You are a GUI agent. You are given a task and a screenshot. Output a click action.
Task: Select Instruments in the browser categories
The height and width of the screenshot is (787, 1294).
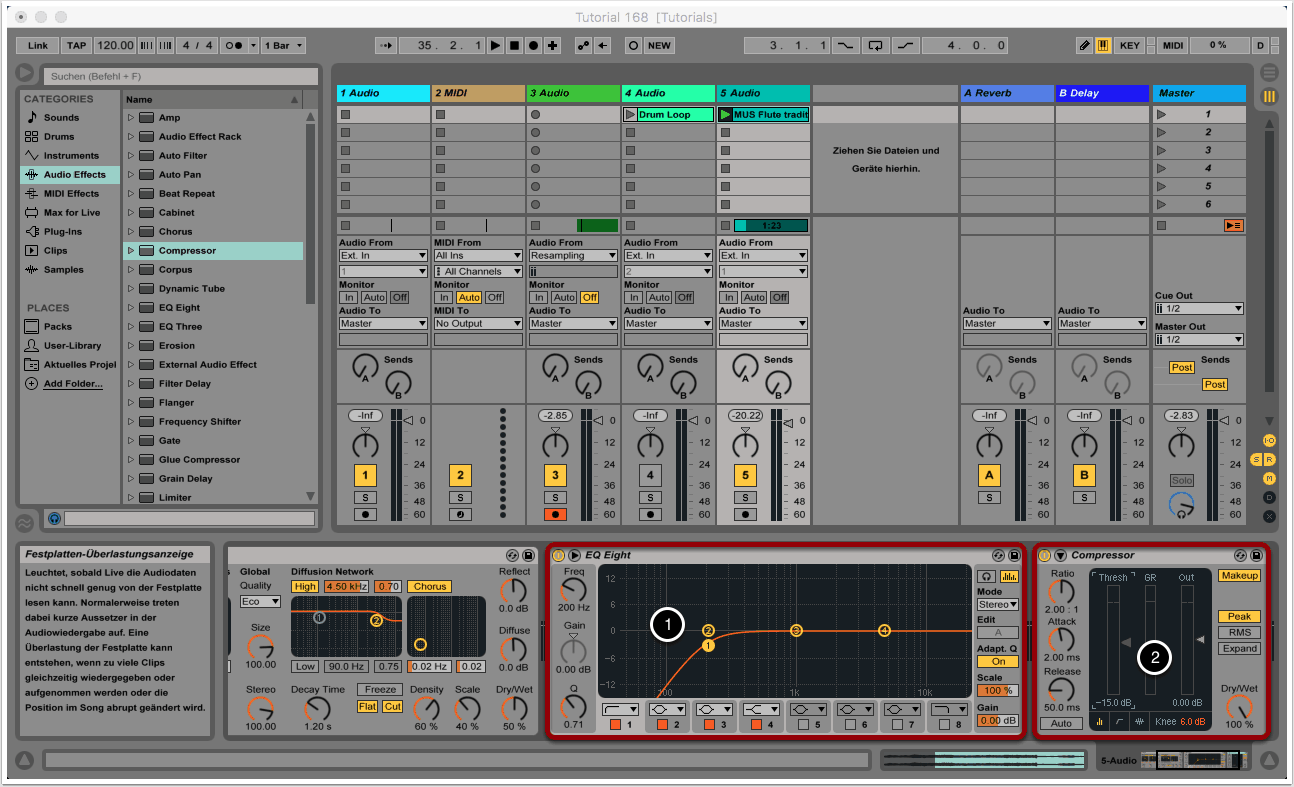click(x=70, y=156)
